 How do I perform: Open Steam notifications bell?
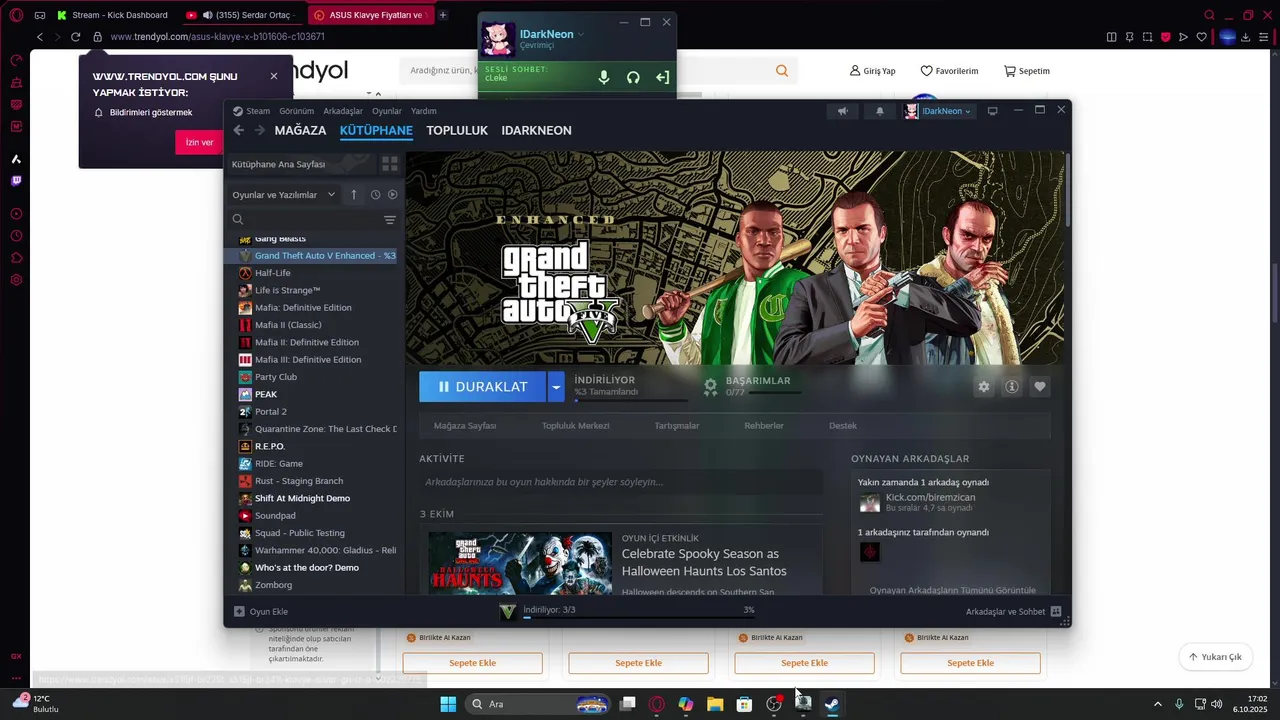(880, 111)
